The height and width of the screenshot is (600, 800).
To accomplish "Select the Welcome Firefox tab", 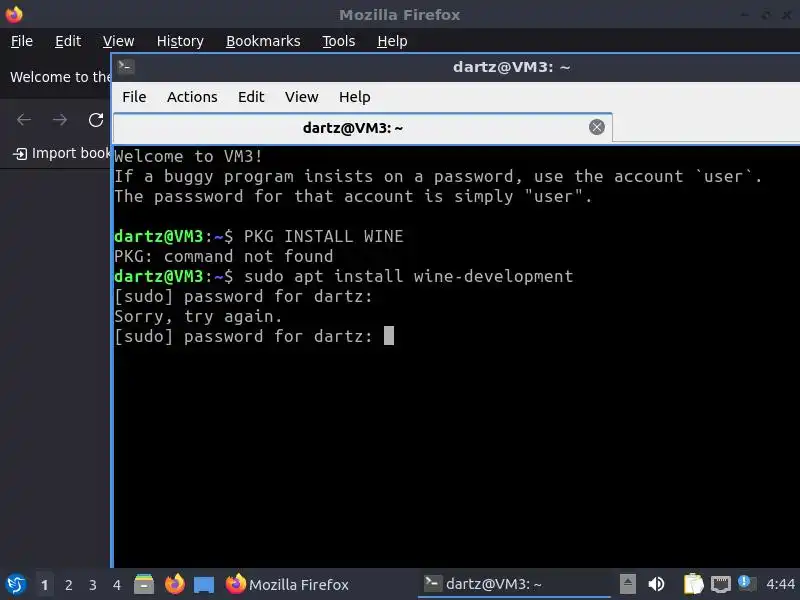I will (x=60, y=77).
